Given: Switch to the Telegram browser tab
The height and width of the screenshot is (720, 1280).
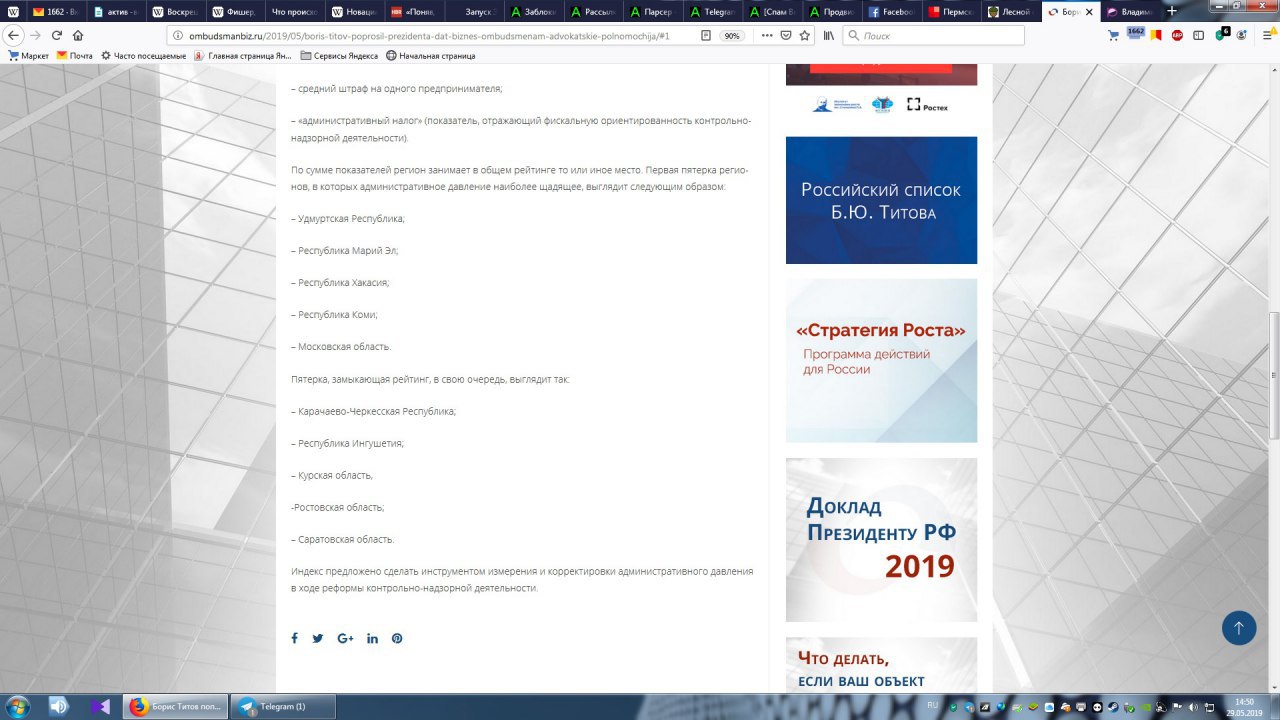Looking at the screenshot, I should pyautogui.click(x=715, y=12).
